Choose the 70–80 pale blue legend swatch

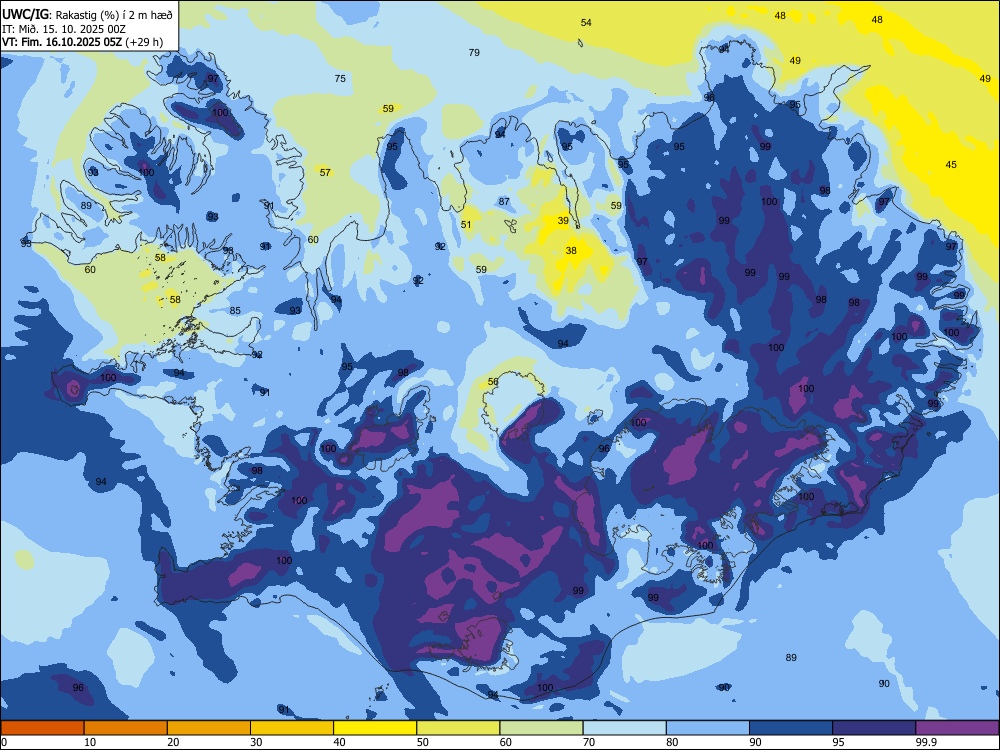point(624,728)
